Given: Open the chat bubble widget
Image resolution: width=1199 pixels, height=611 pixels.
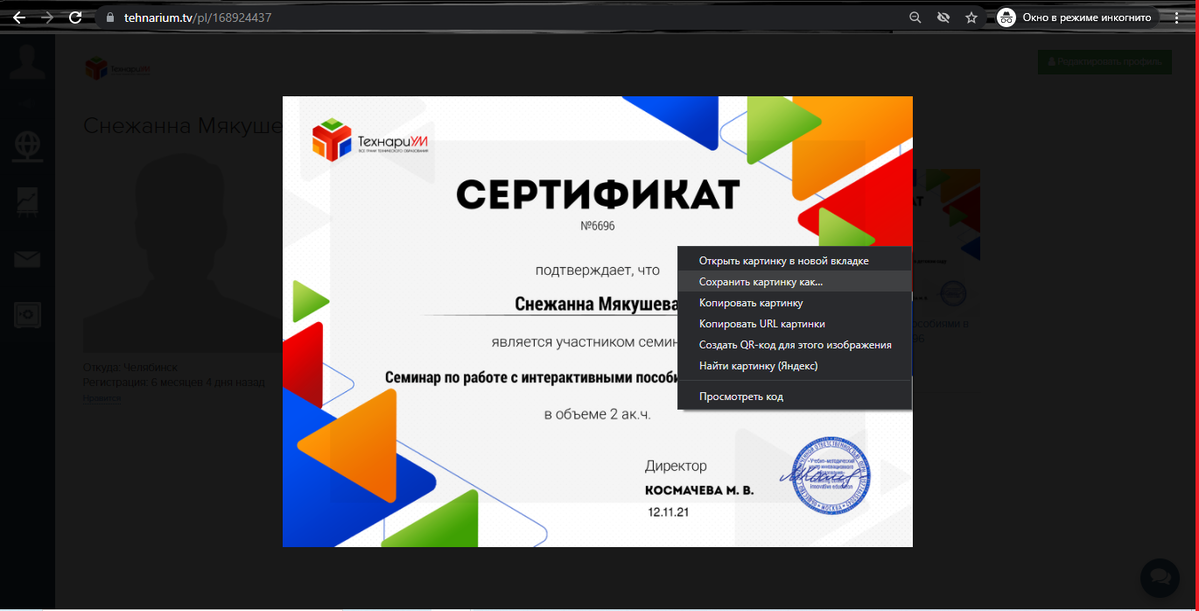Looking at the screenshot, I should coord(1159,577).
